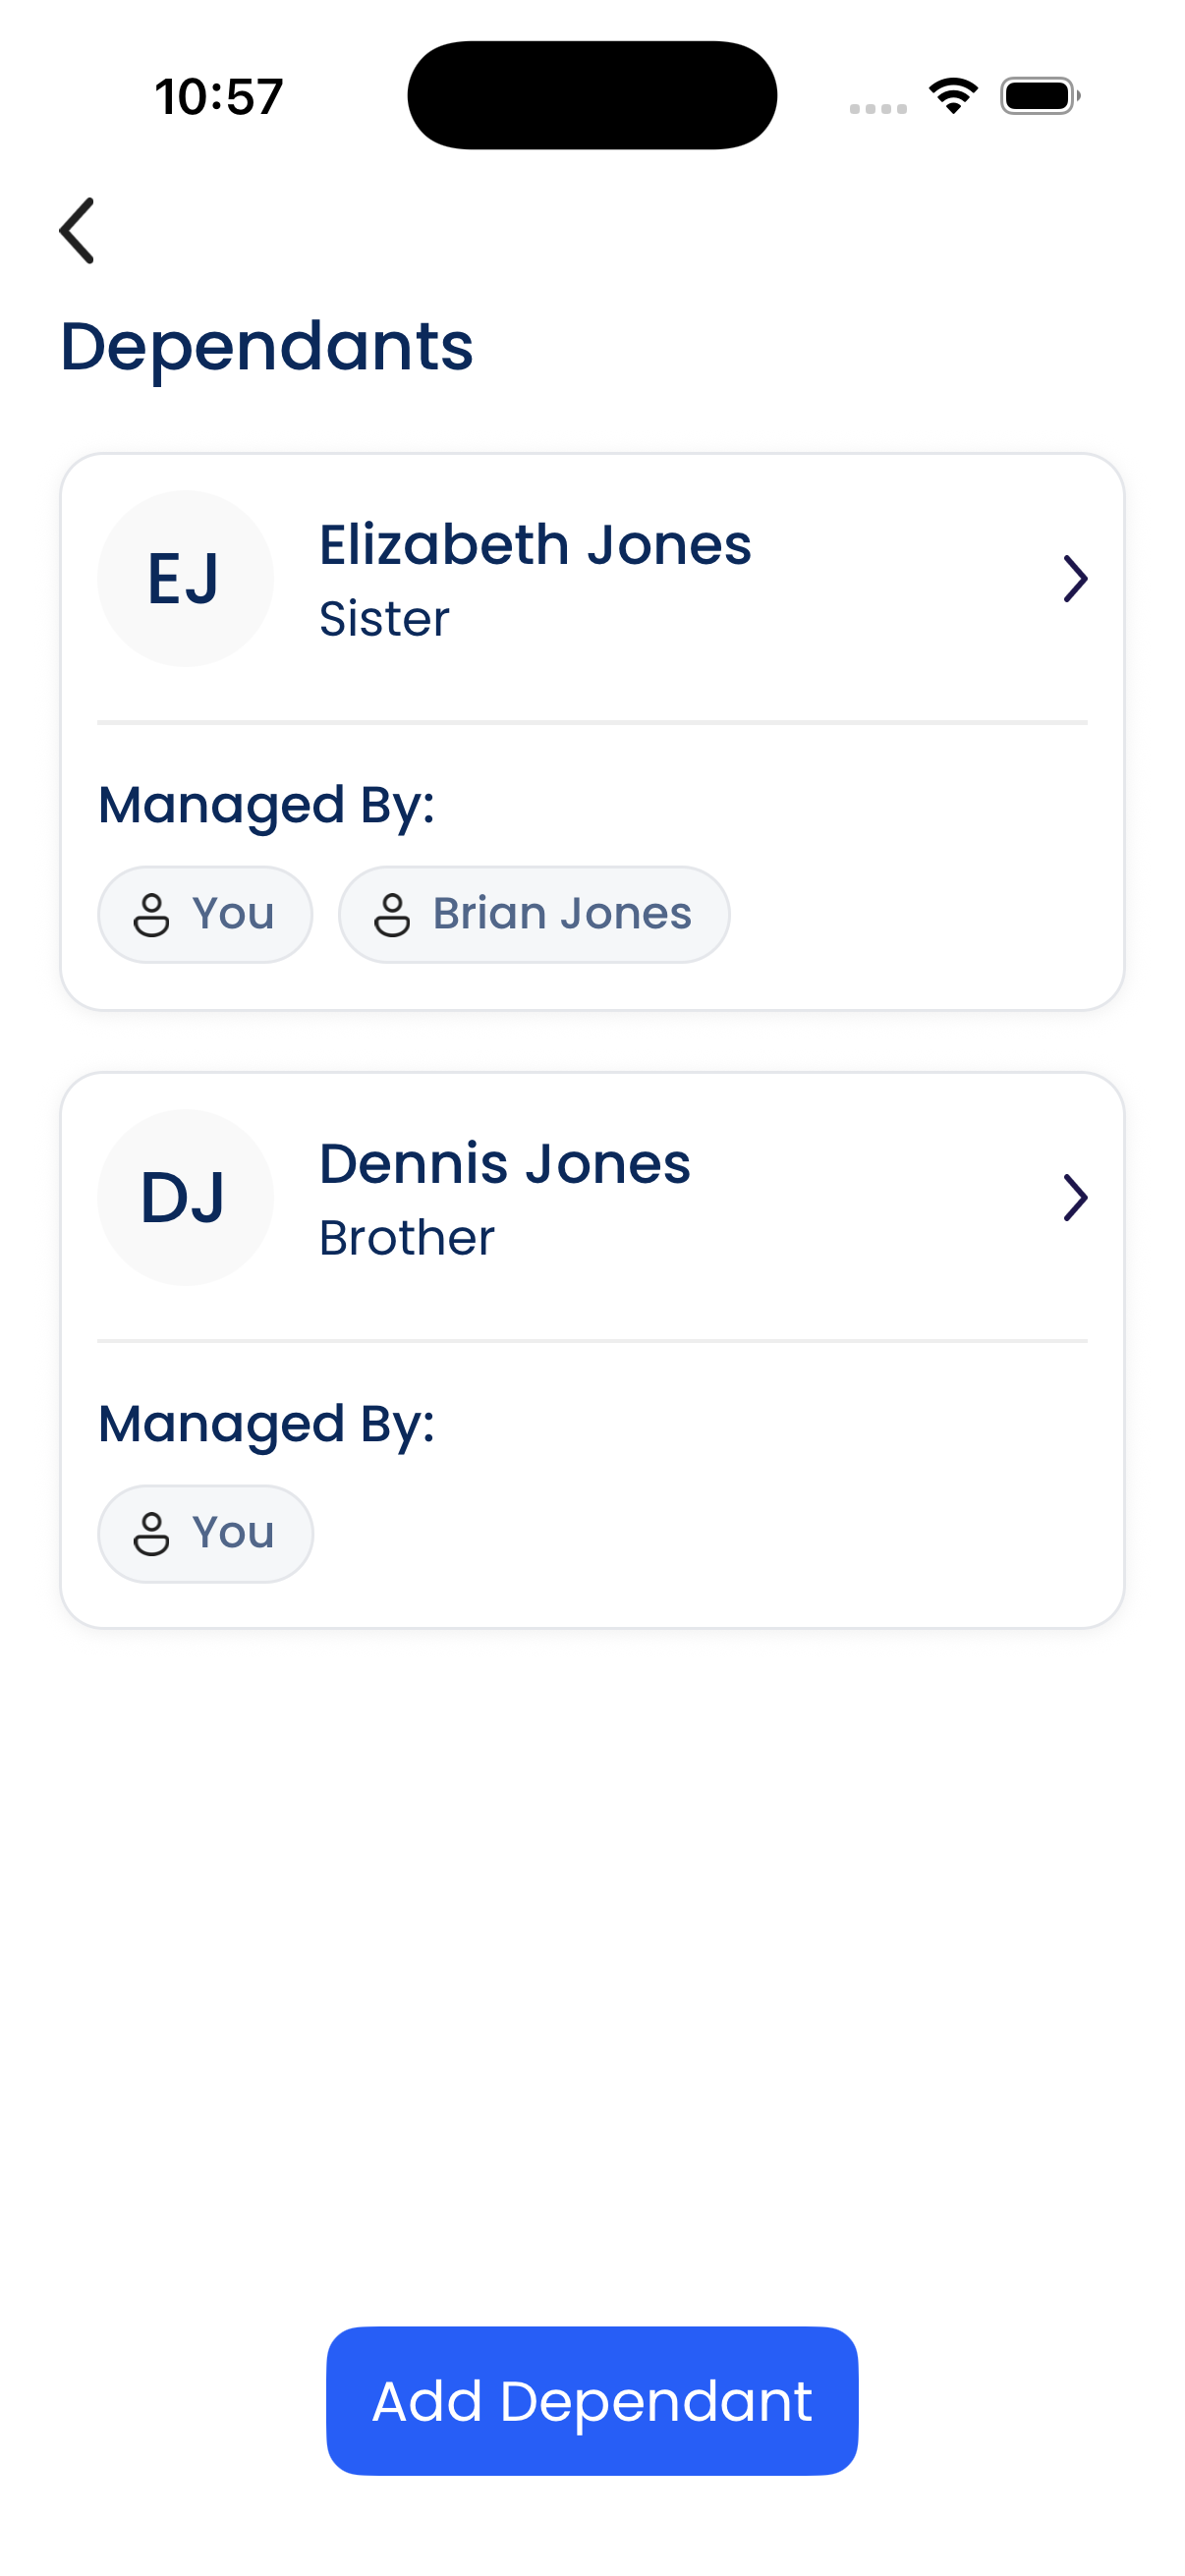Tap the DJ avatar circle

185,1197
